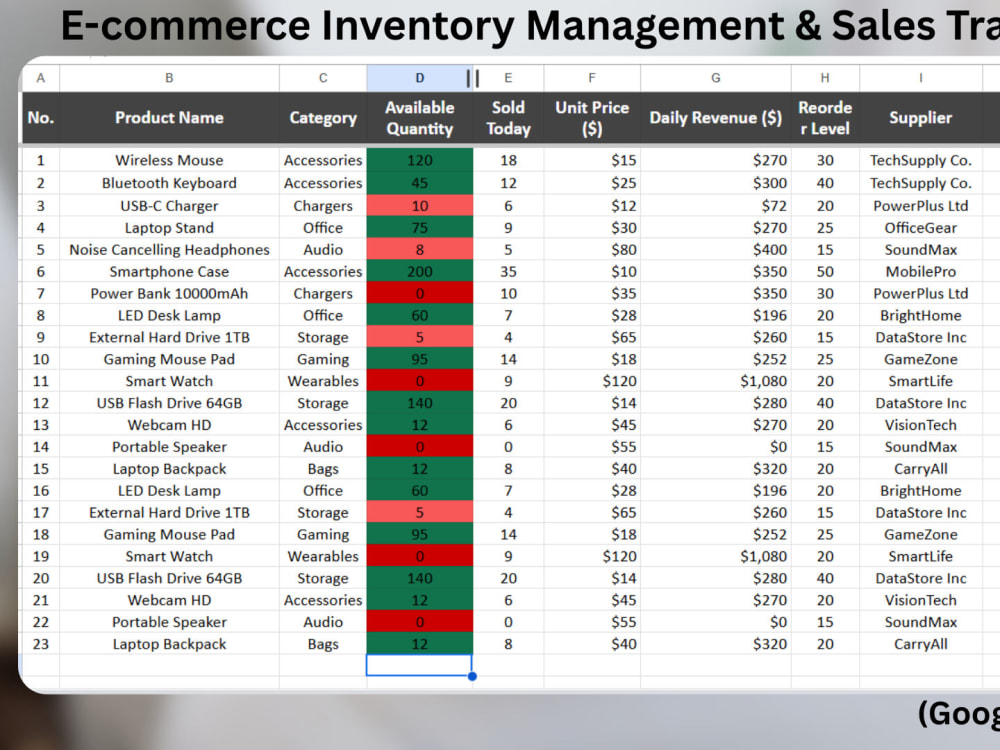1000x750 pixels.
Task: Select 'LED Desk Lamp' in row 8
Action: 169,316
